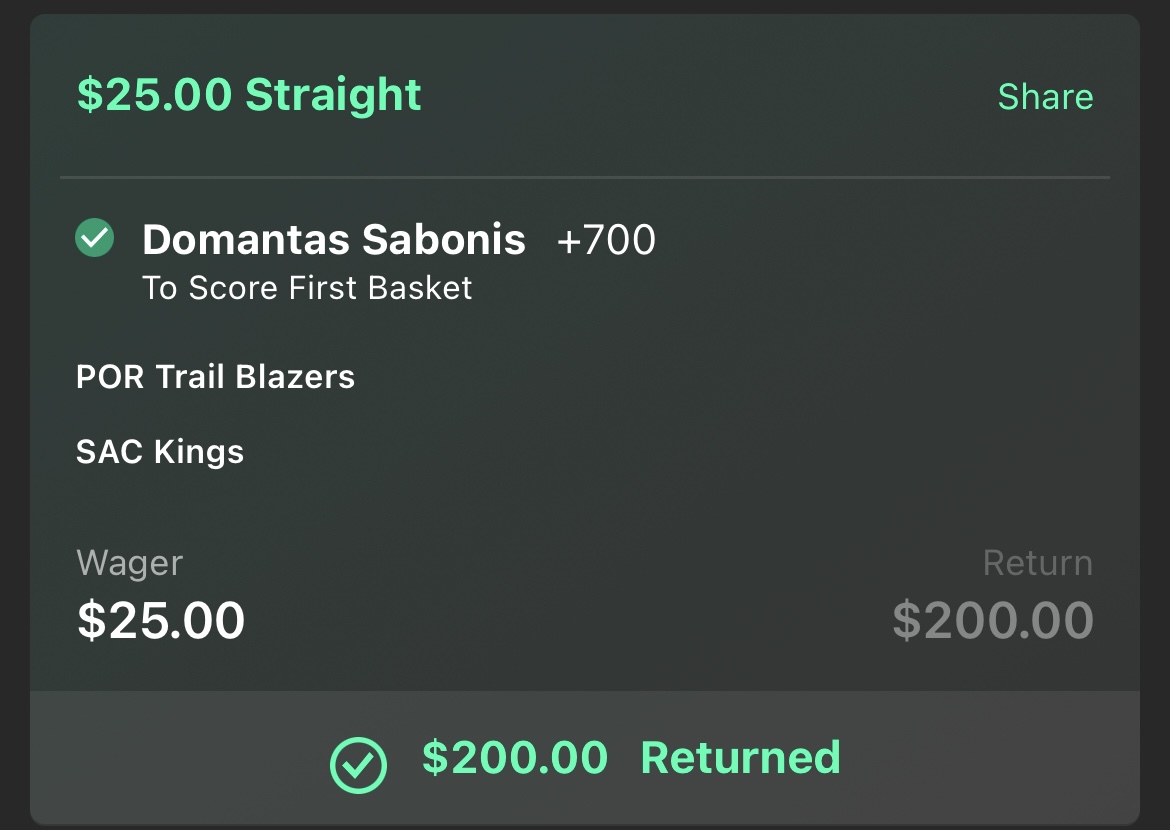This screenshot has height=830, width=1170.
Task: Select the $25.00 Straight heading
Action: (249, 96)
